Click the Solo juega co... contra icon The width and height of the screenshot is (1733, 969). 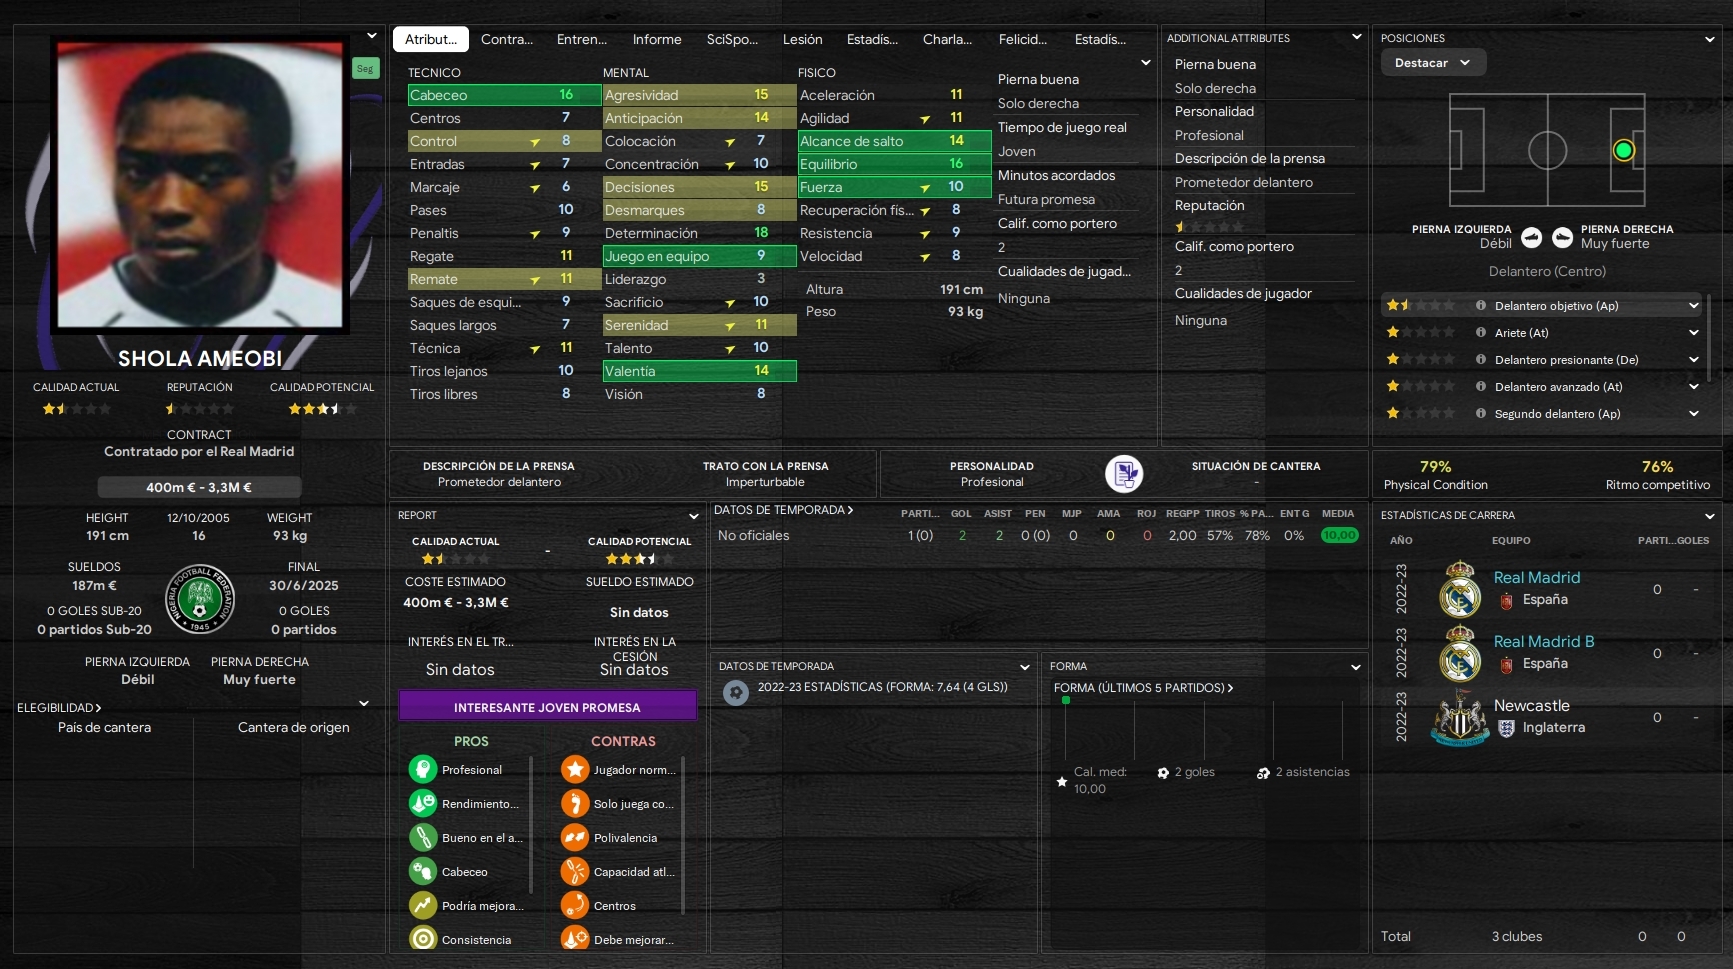click(575, 803)
